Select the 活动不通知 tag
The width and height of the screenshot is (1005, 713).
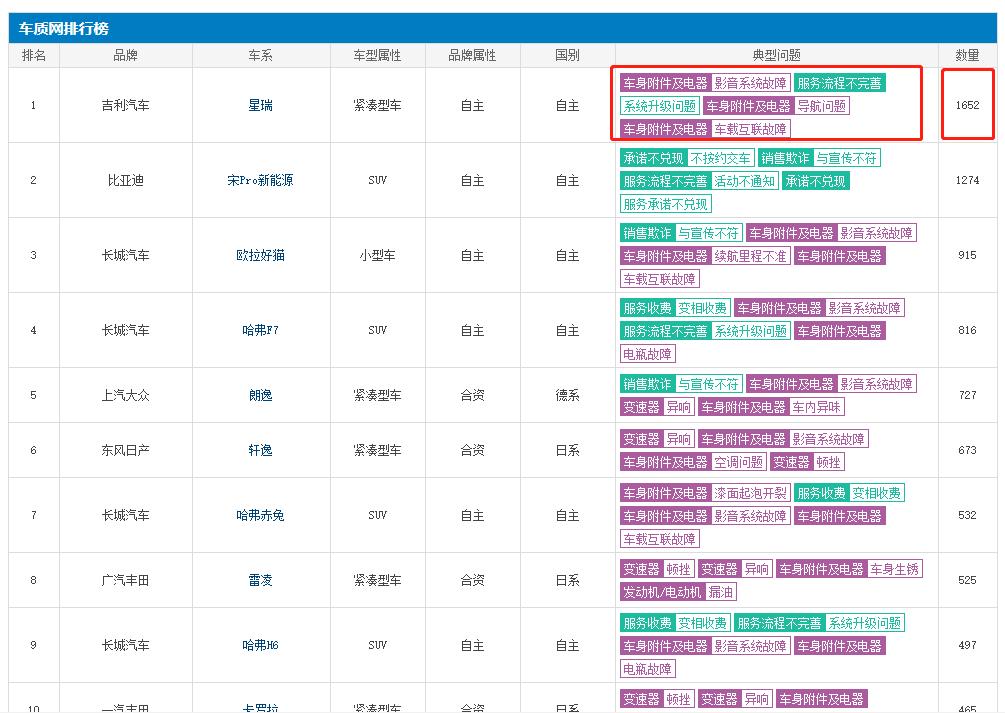744,181
